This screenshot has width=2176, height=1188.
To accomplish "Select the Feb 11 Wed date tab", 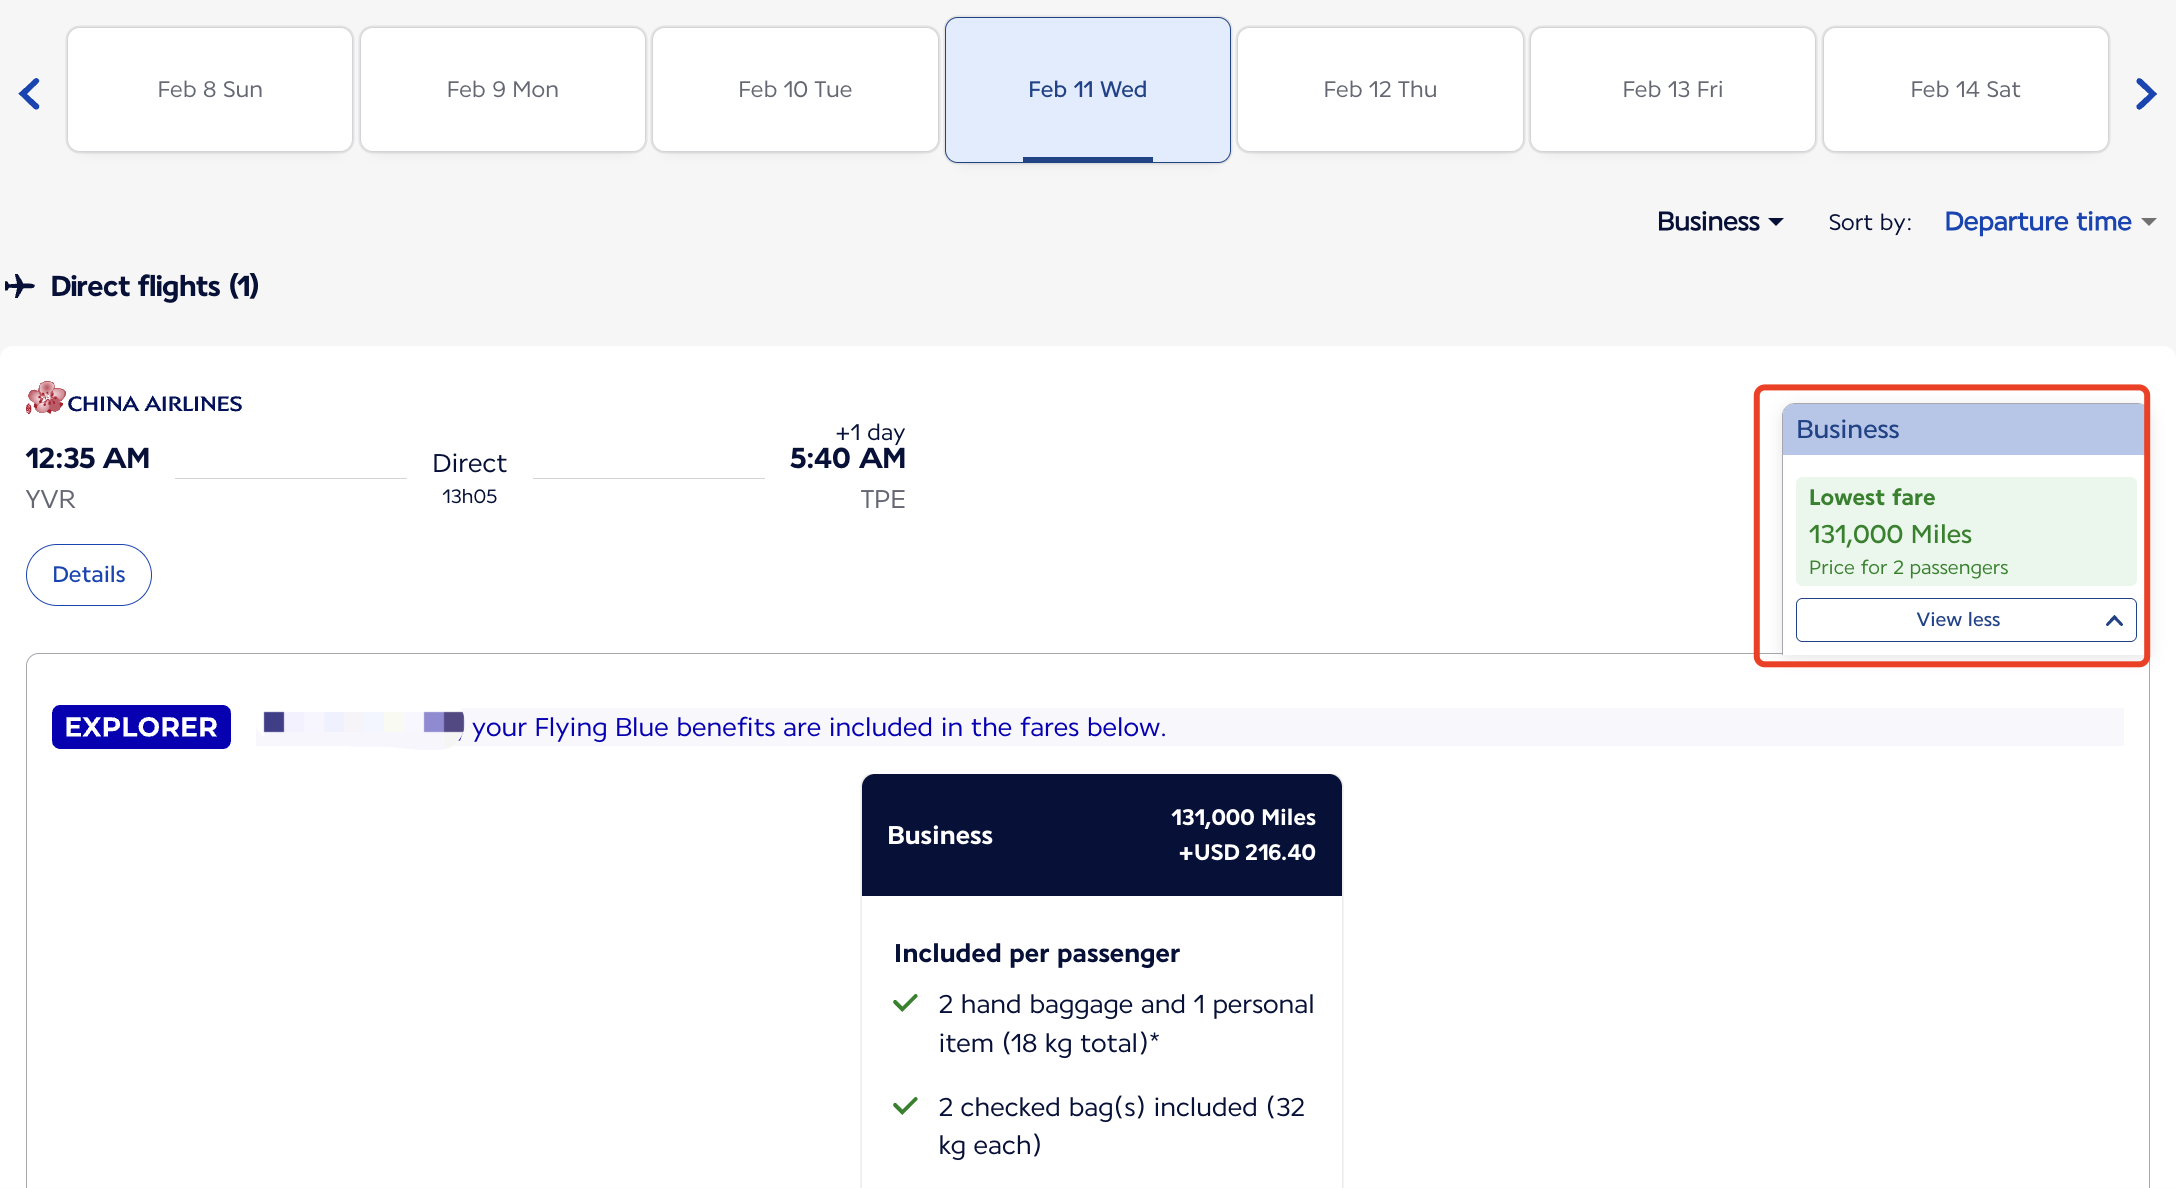I will click(1087, 90).
